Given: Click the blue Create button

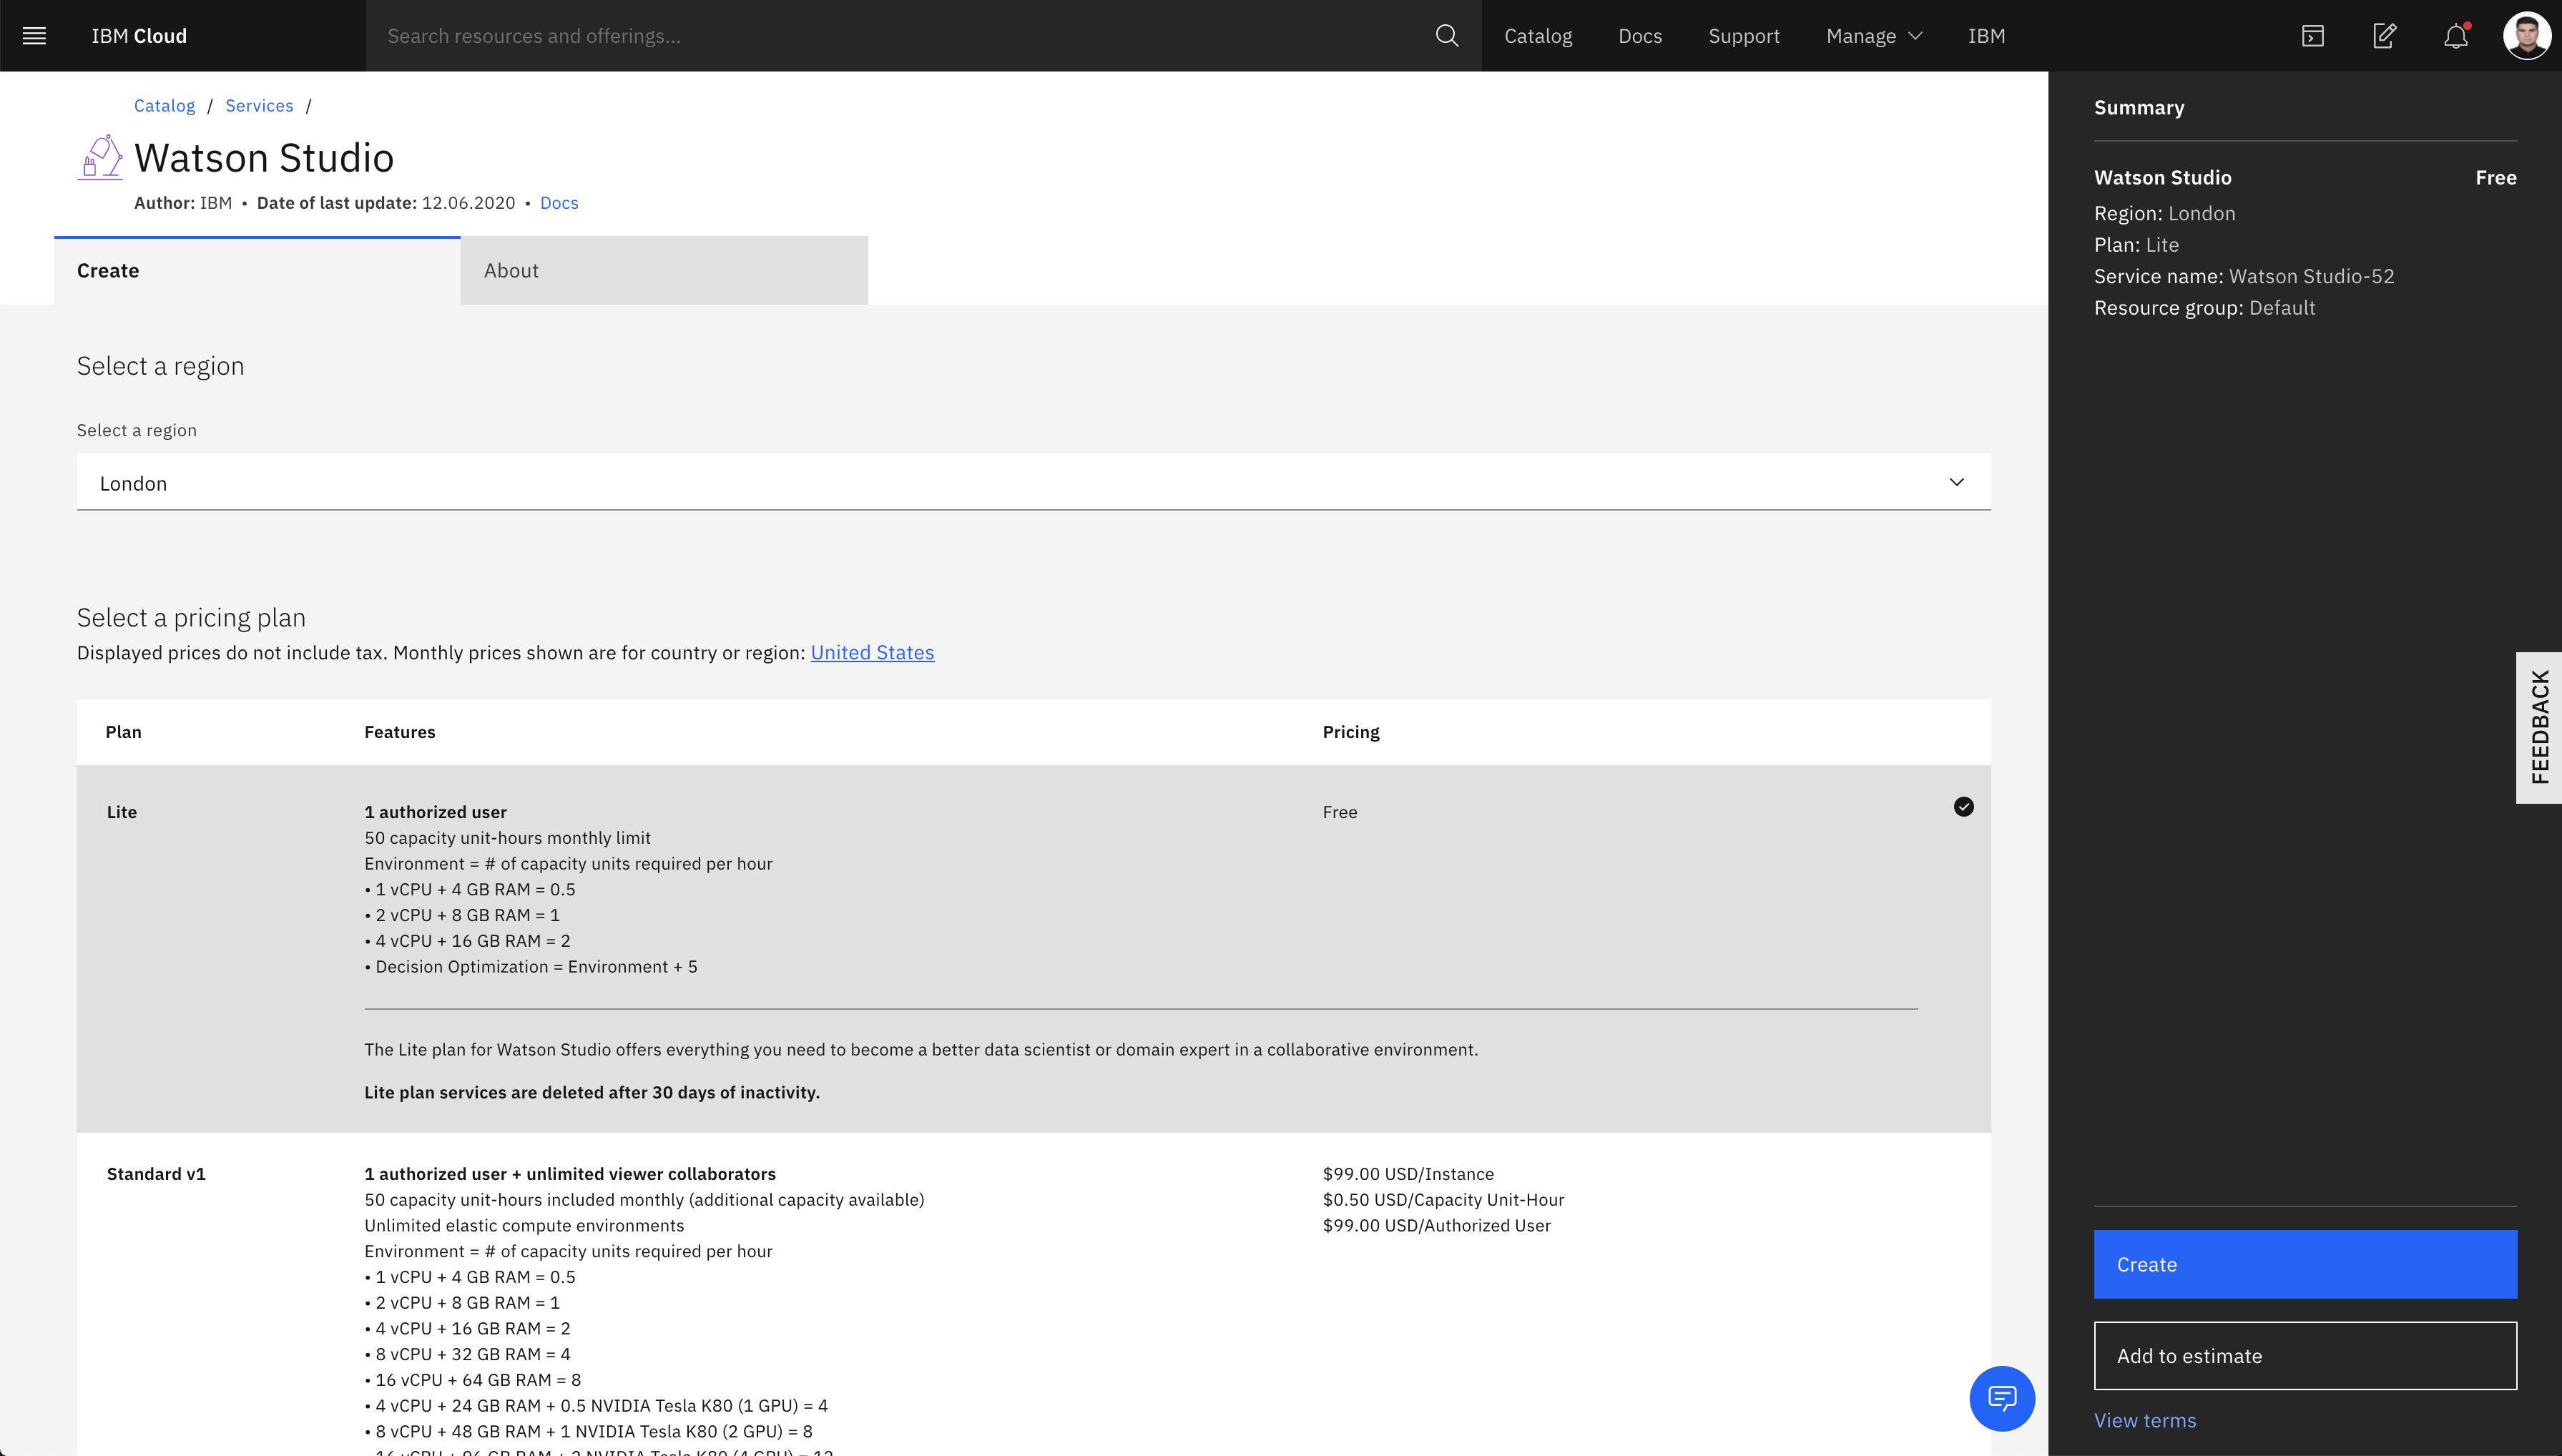Looking at the screenshot, I should coord(2304,1264).
